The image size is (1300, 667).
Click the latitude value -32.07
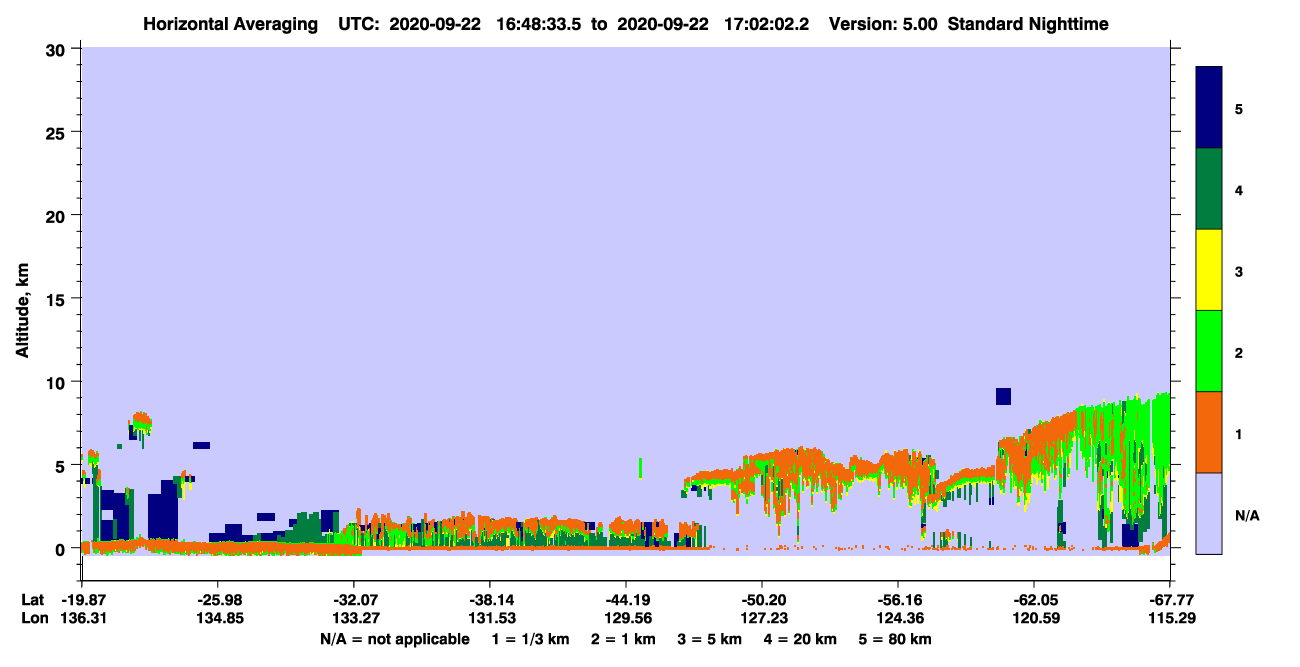(x=353, y=600)
